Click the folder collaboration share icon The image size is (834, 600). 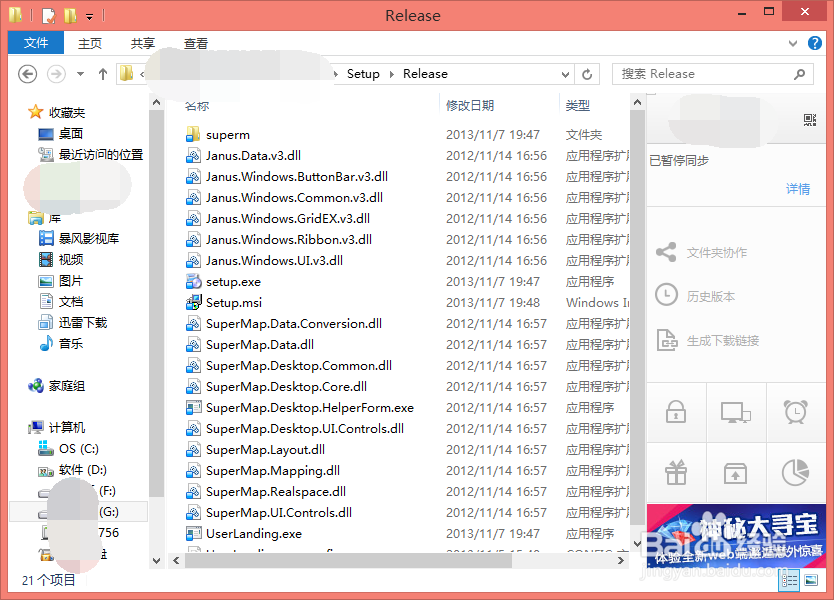click(666, 252)
